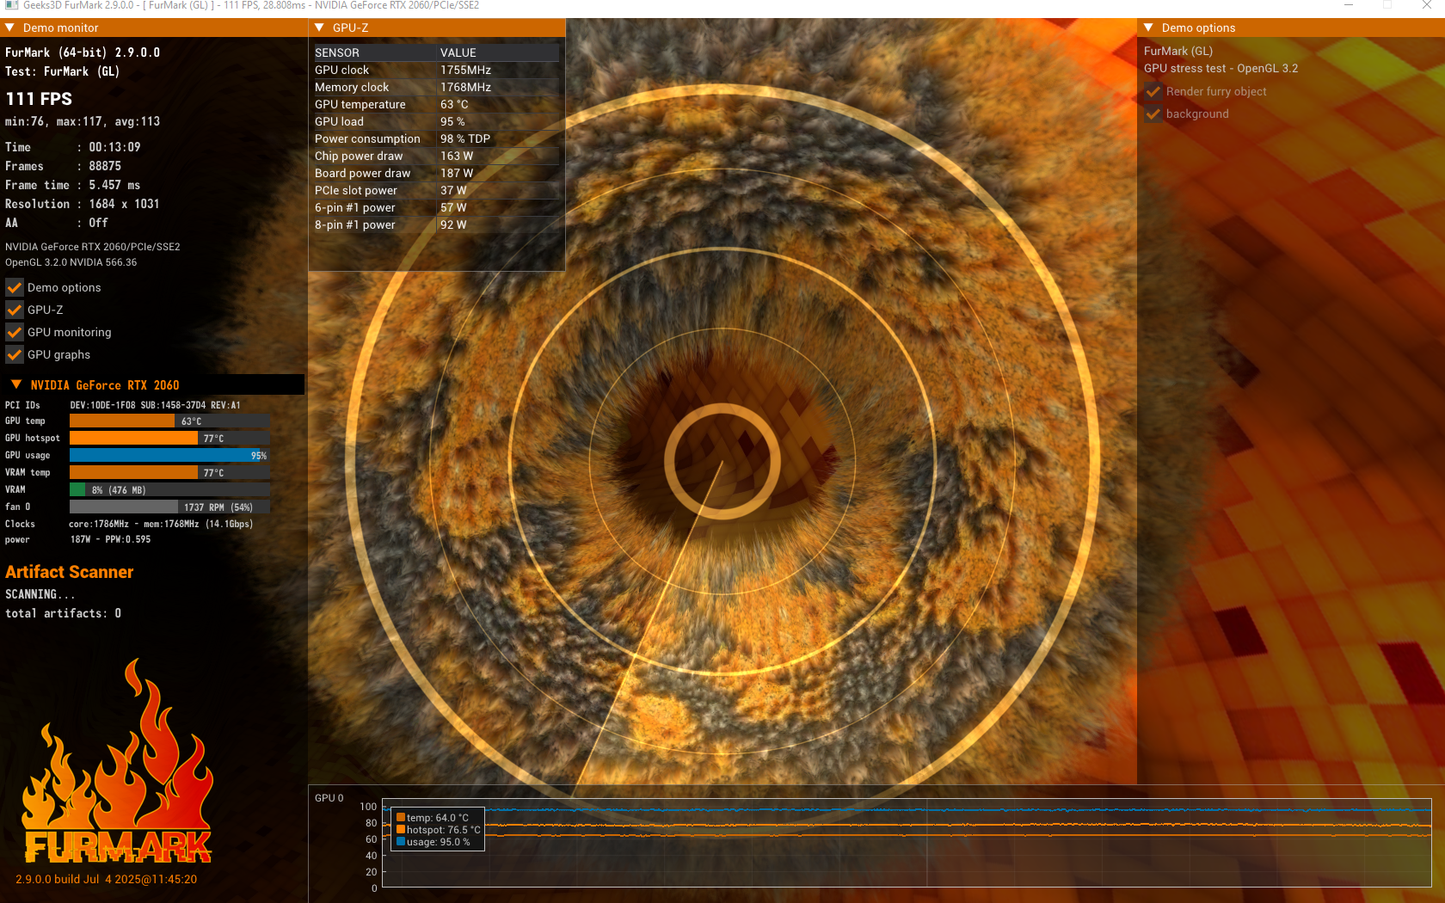Click the blue usage legend square in the graph
The width and height of the screenshot is (1445, 903).
click(x=400, y=842)
